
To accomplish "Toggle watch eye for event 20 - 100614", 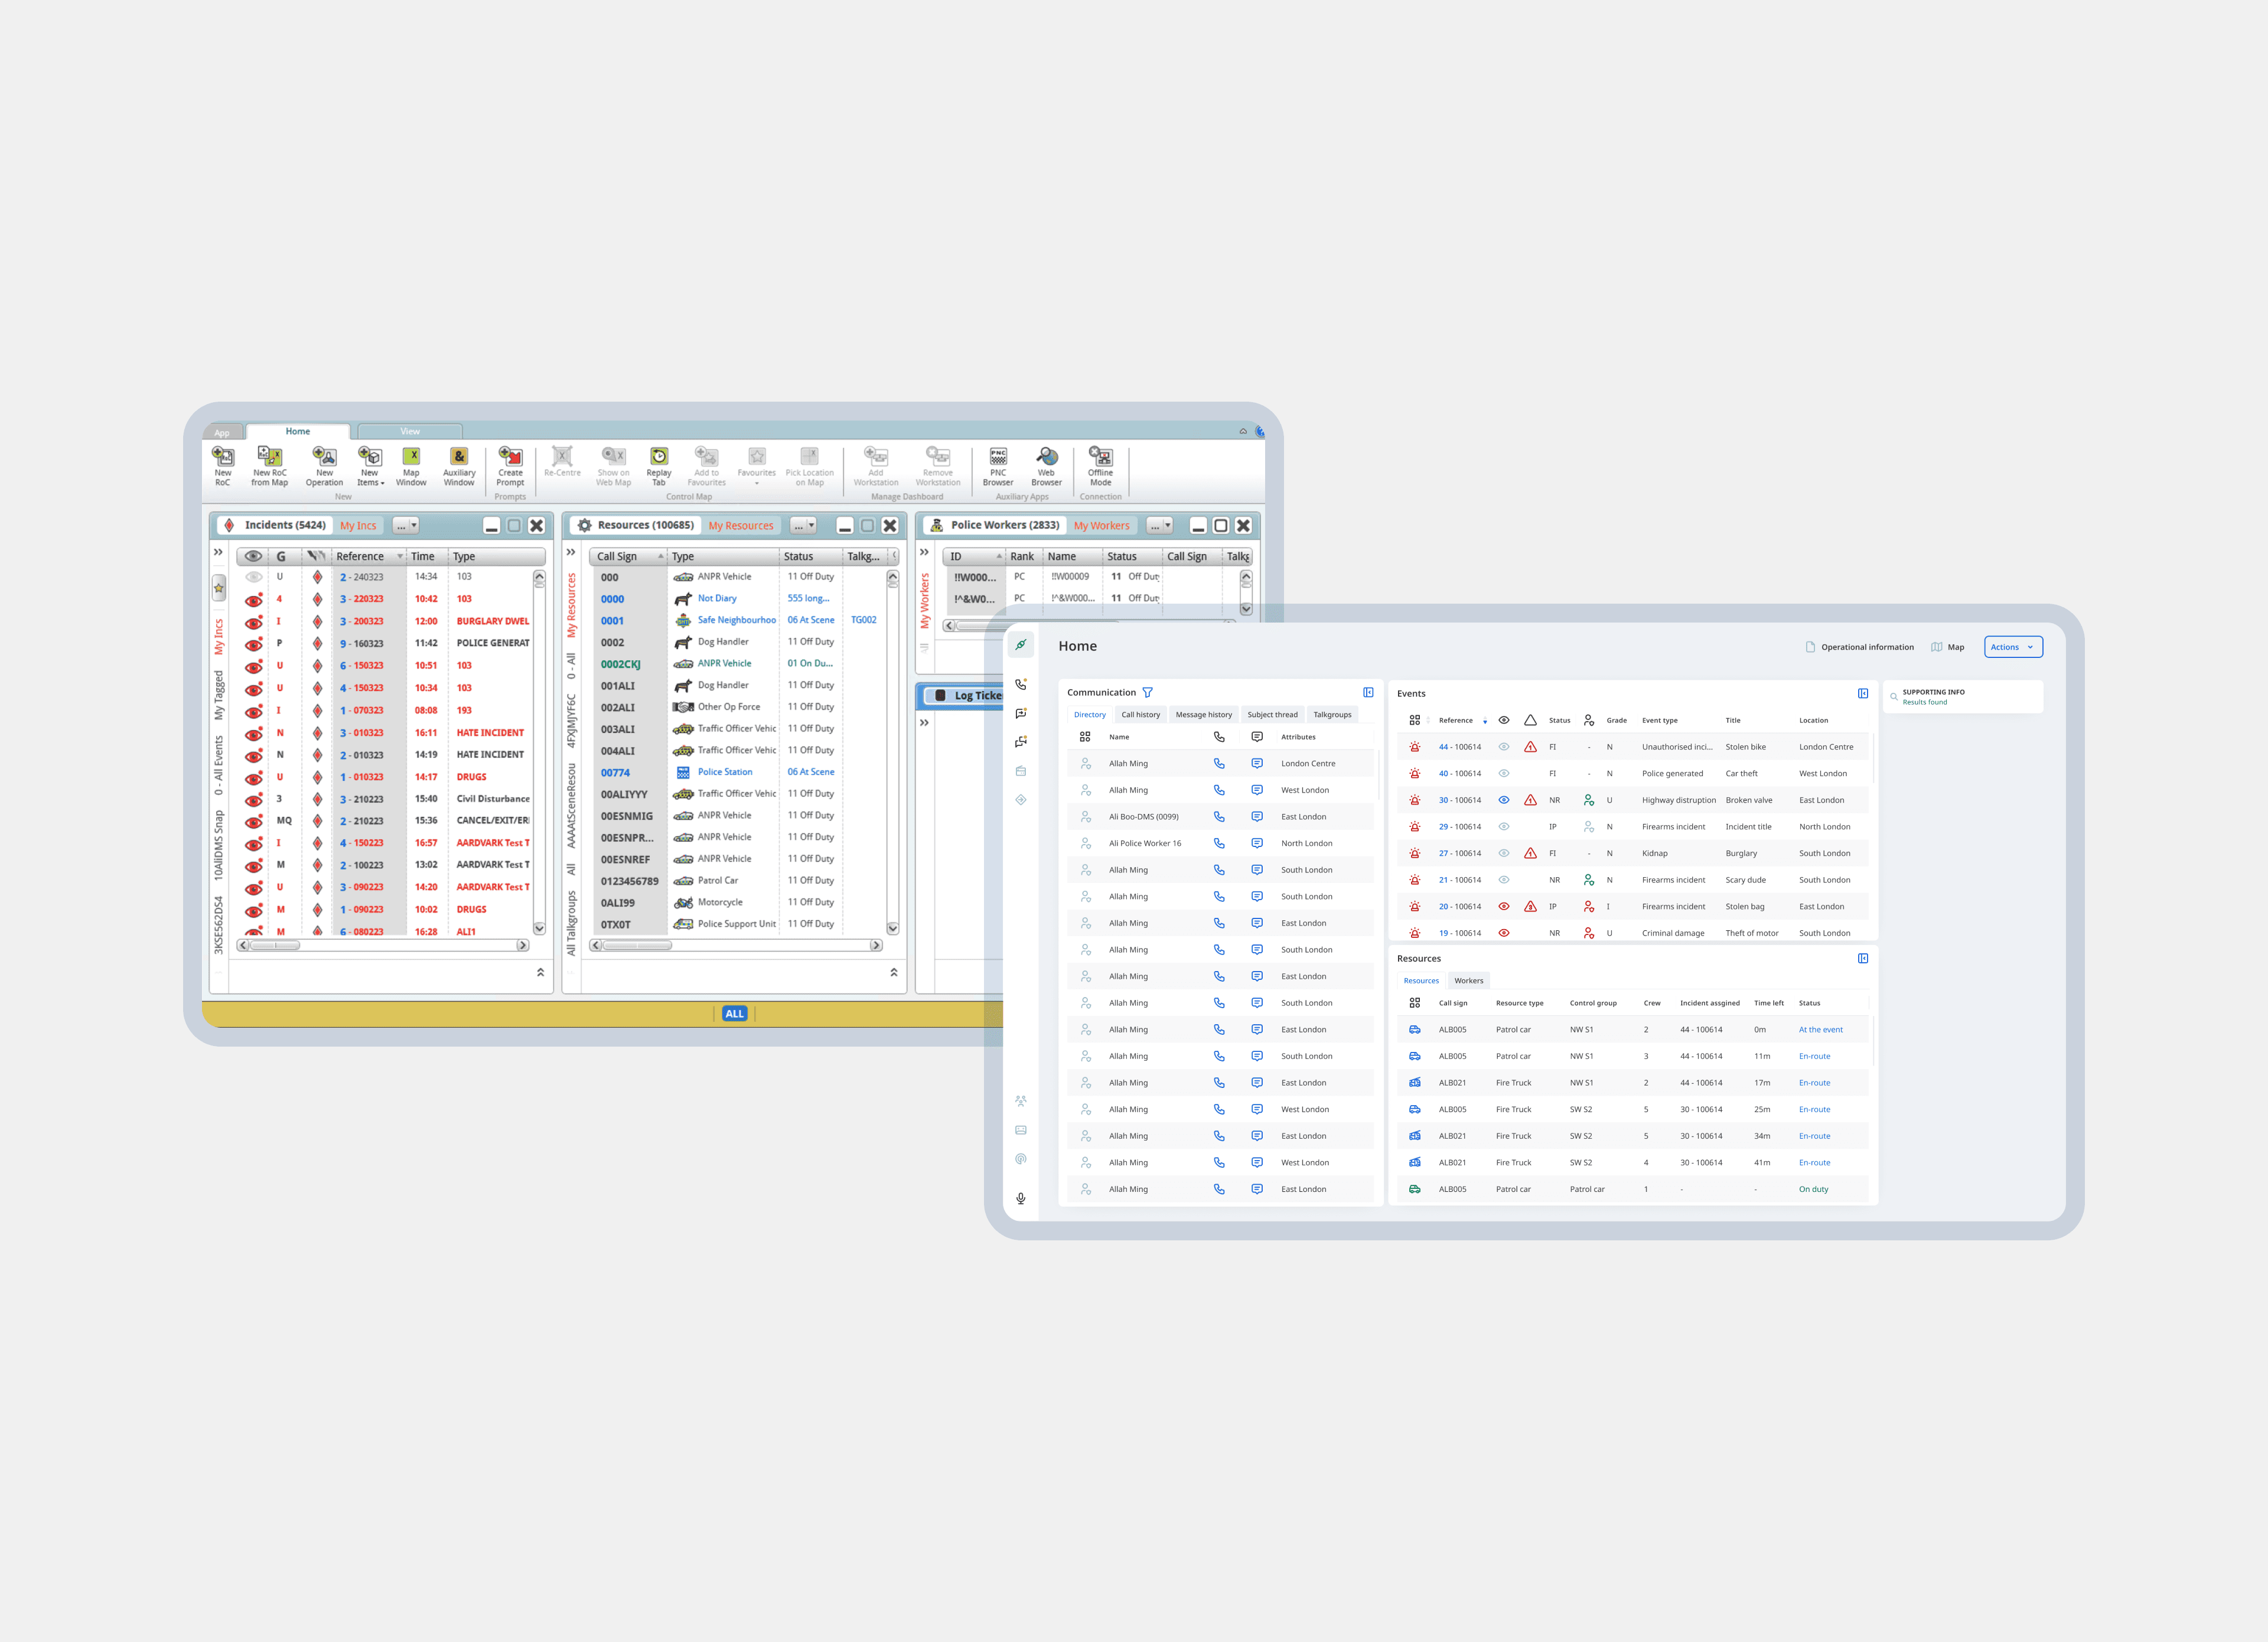I will (x=1503, y=906).
